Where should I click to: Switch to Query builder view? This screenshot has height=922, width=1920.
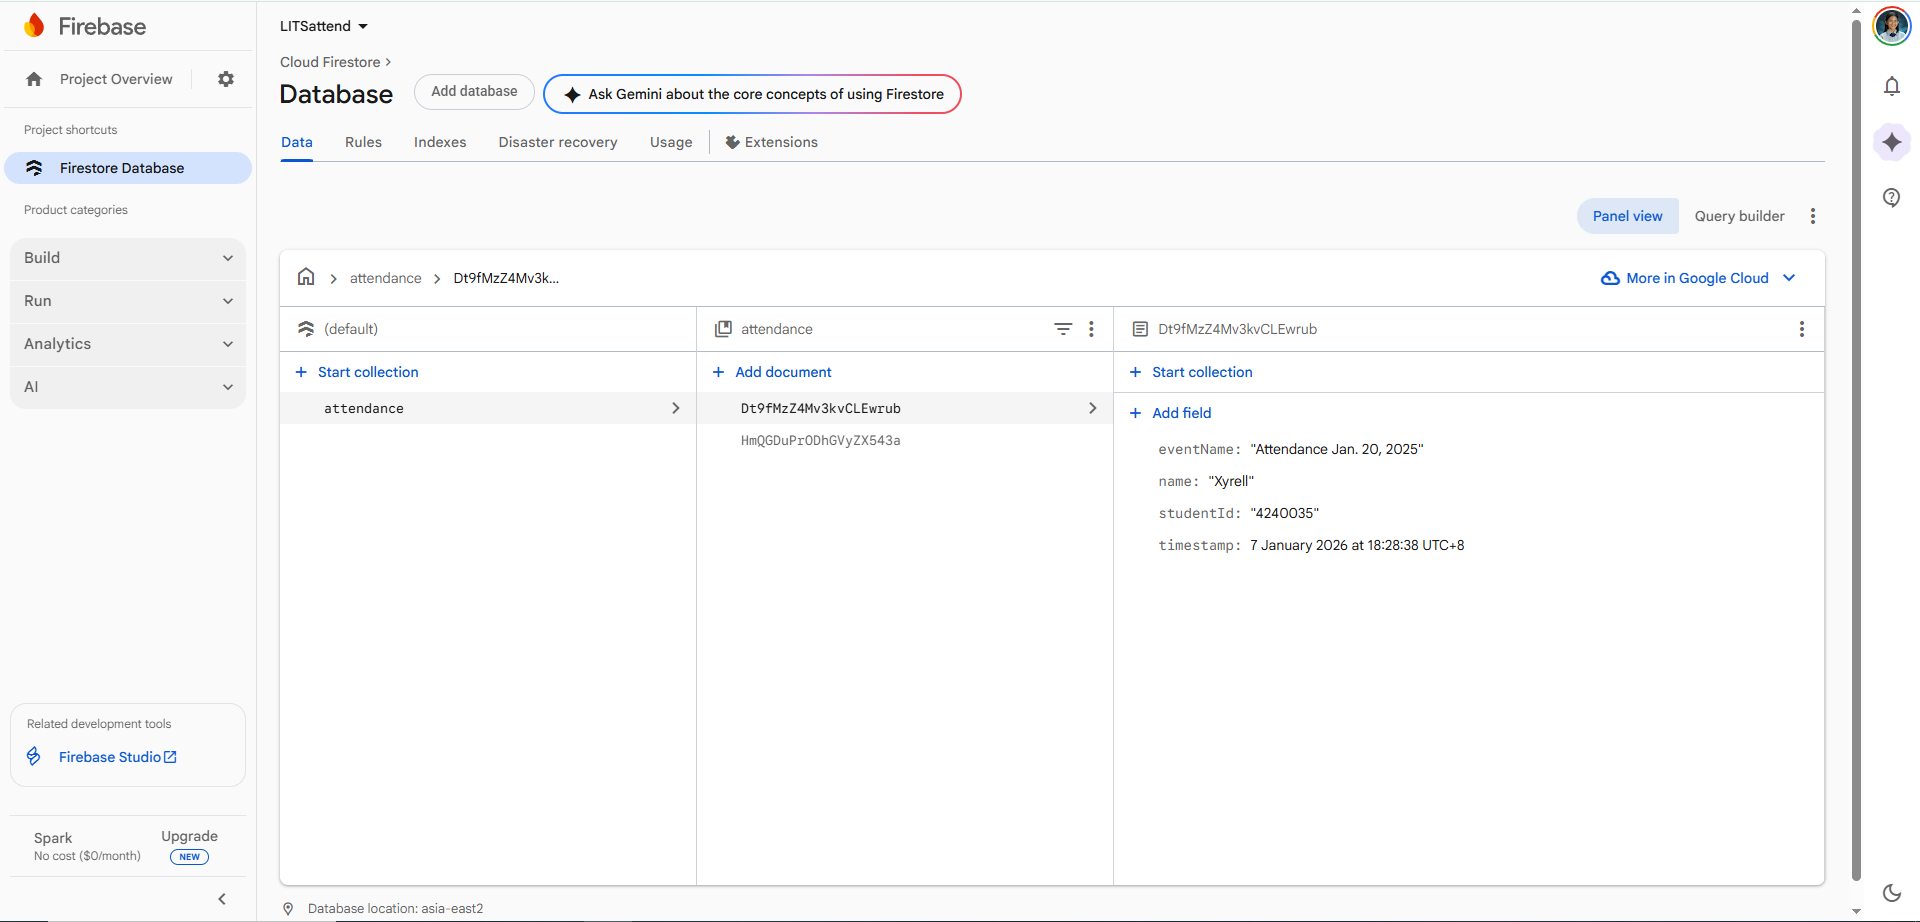[x=1739, y=215]
